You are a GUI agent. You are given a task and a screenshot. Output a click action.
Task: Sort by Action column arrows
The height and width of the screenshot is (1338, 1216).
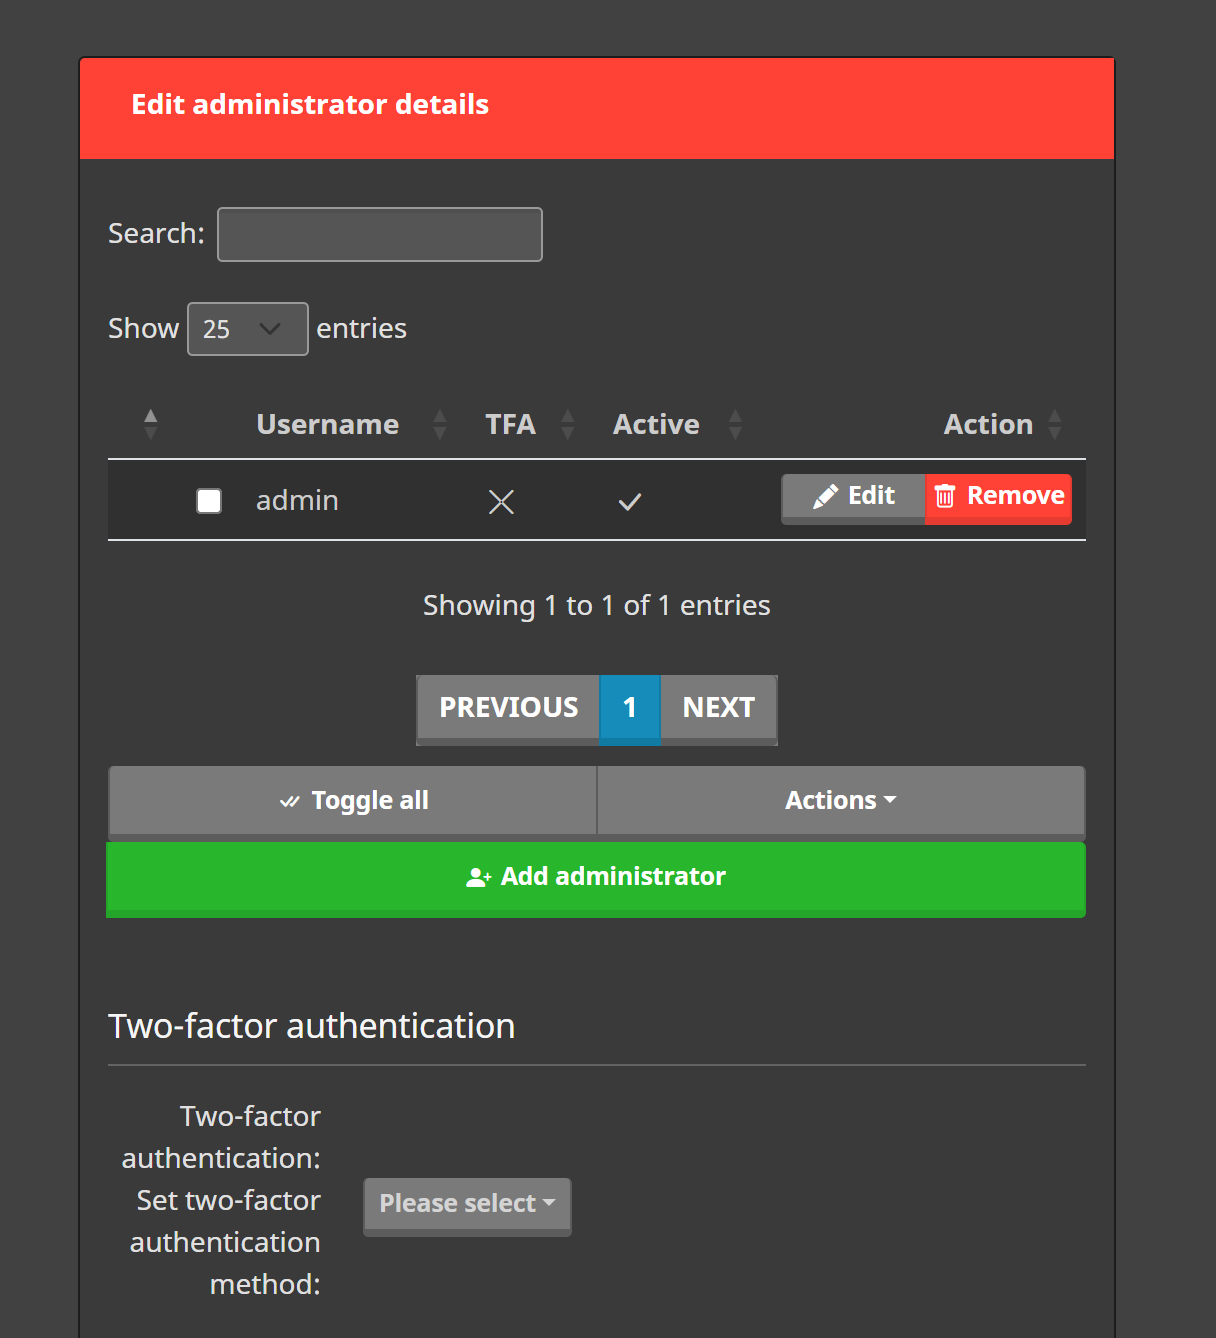click(1055, 424)
